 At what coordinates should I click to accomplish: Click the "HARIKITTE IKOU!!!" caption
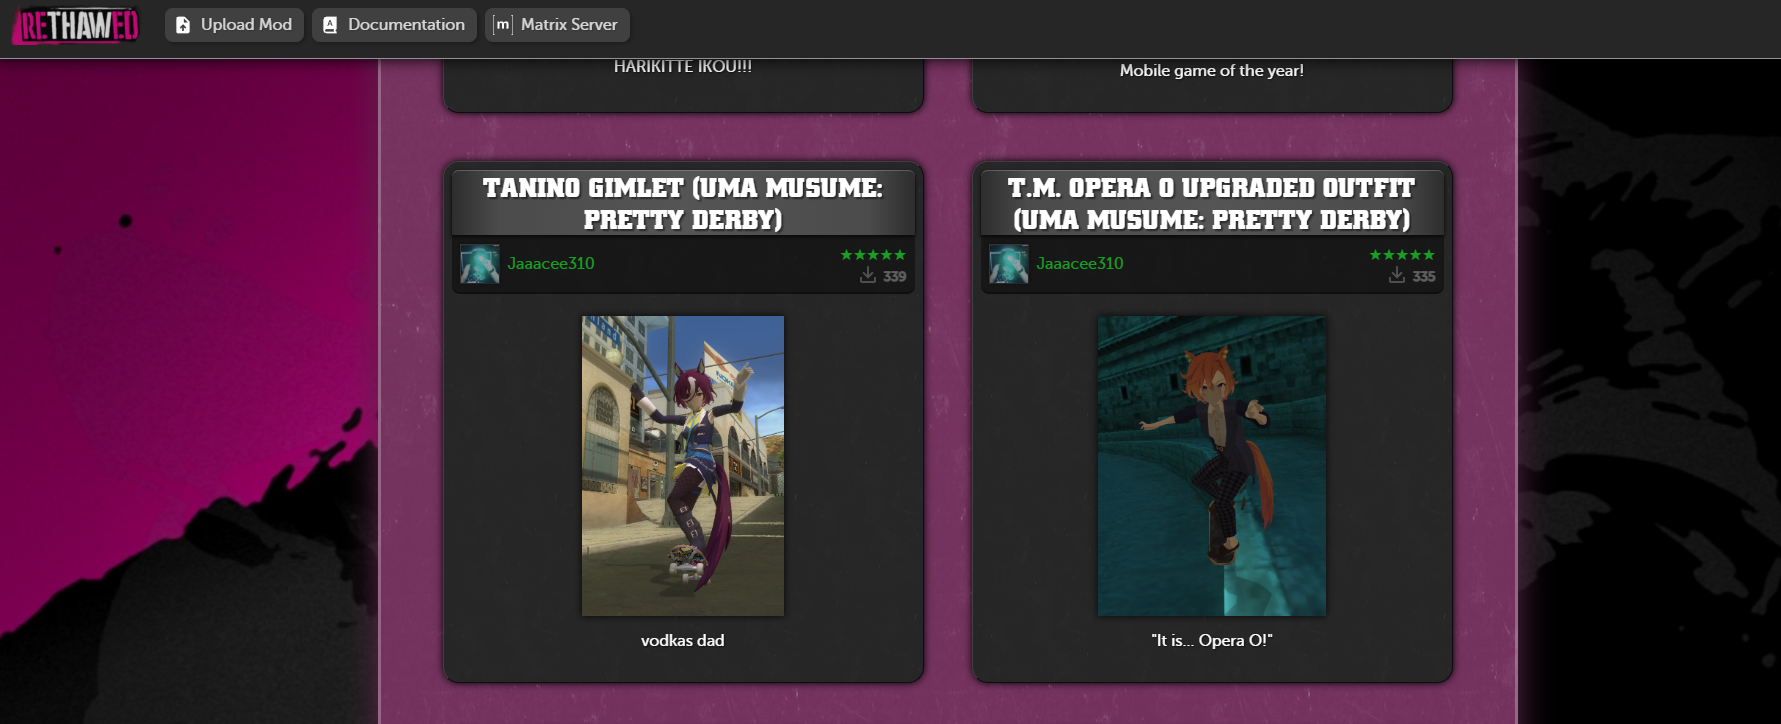[x=683, y=67]
